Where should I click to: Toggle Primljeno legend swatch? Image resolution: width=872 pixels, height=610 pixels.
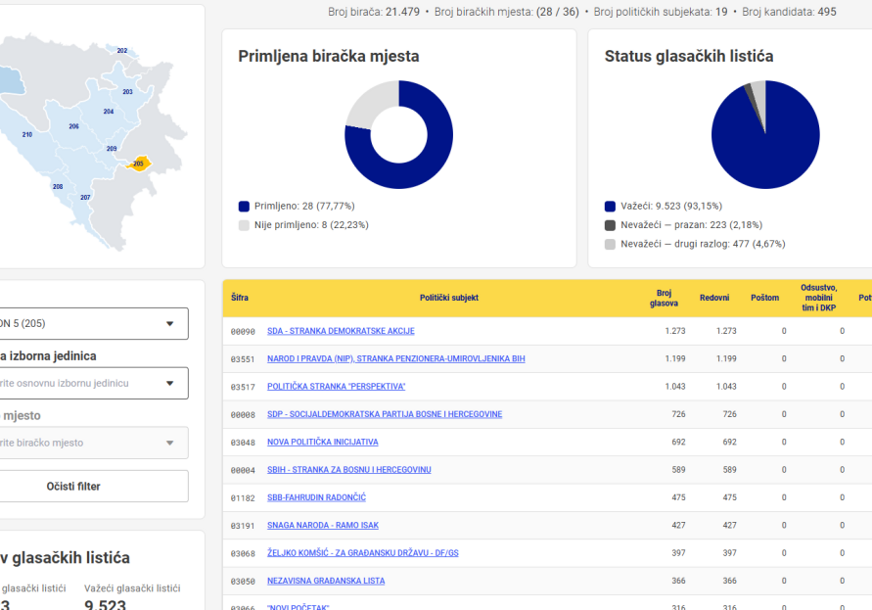[244, 206]
